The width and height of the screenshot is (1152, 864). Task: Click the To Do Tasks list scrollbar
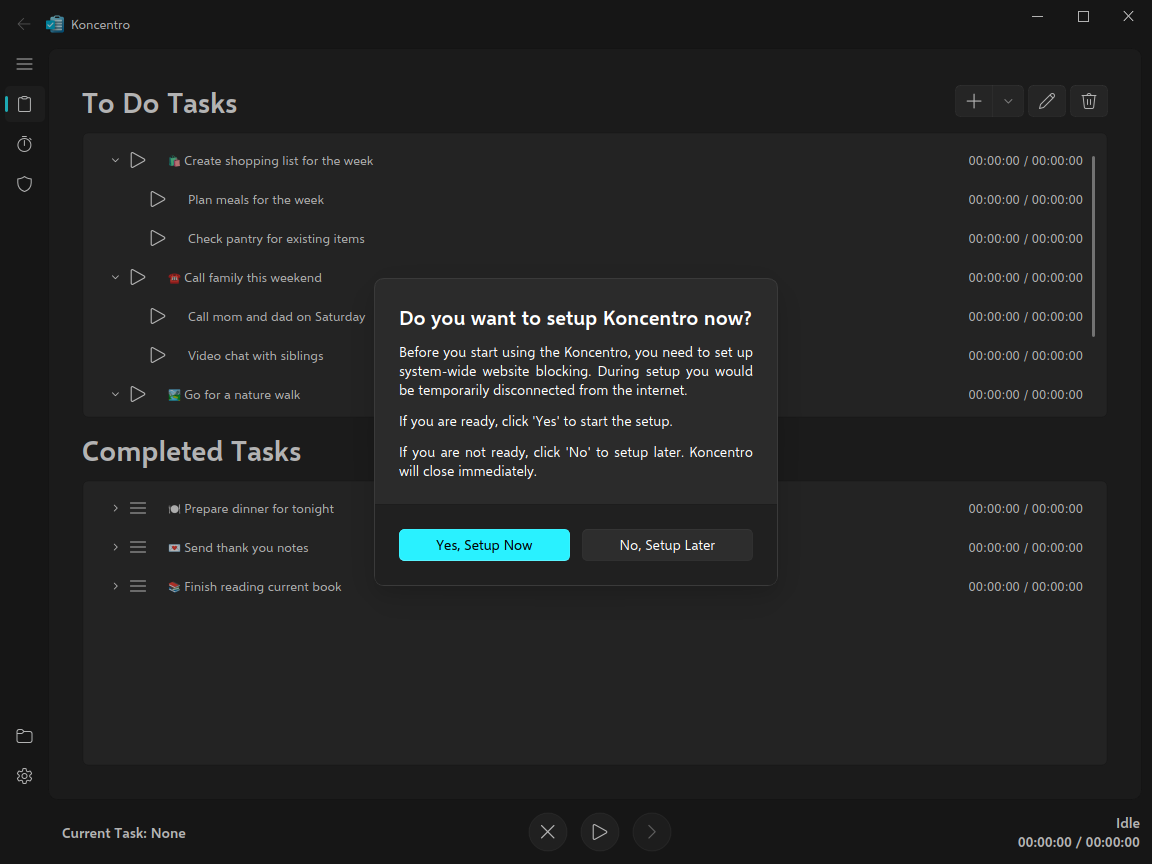1093,246
